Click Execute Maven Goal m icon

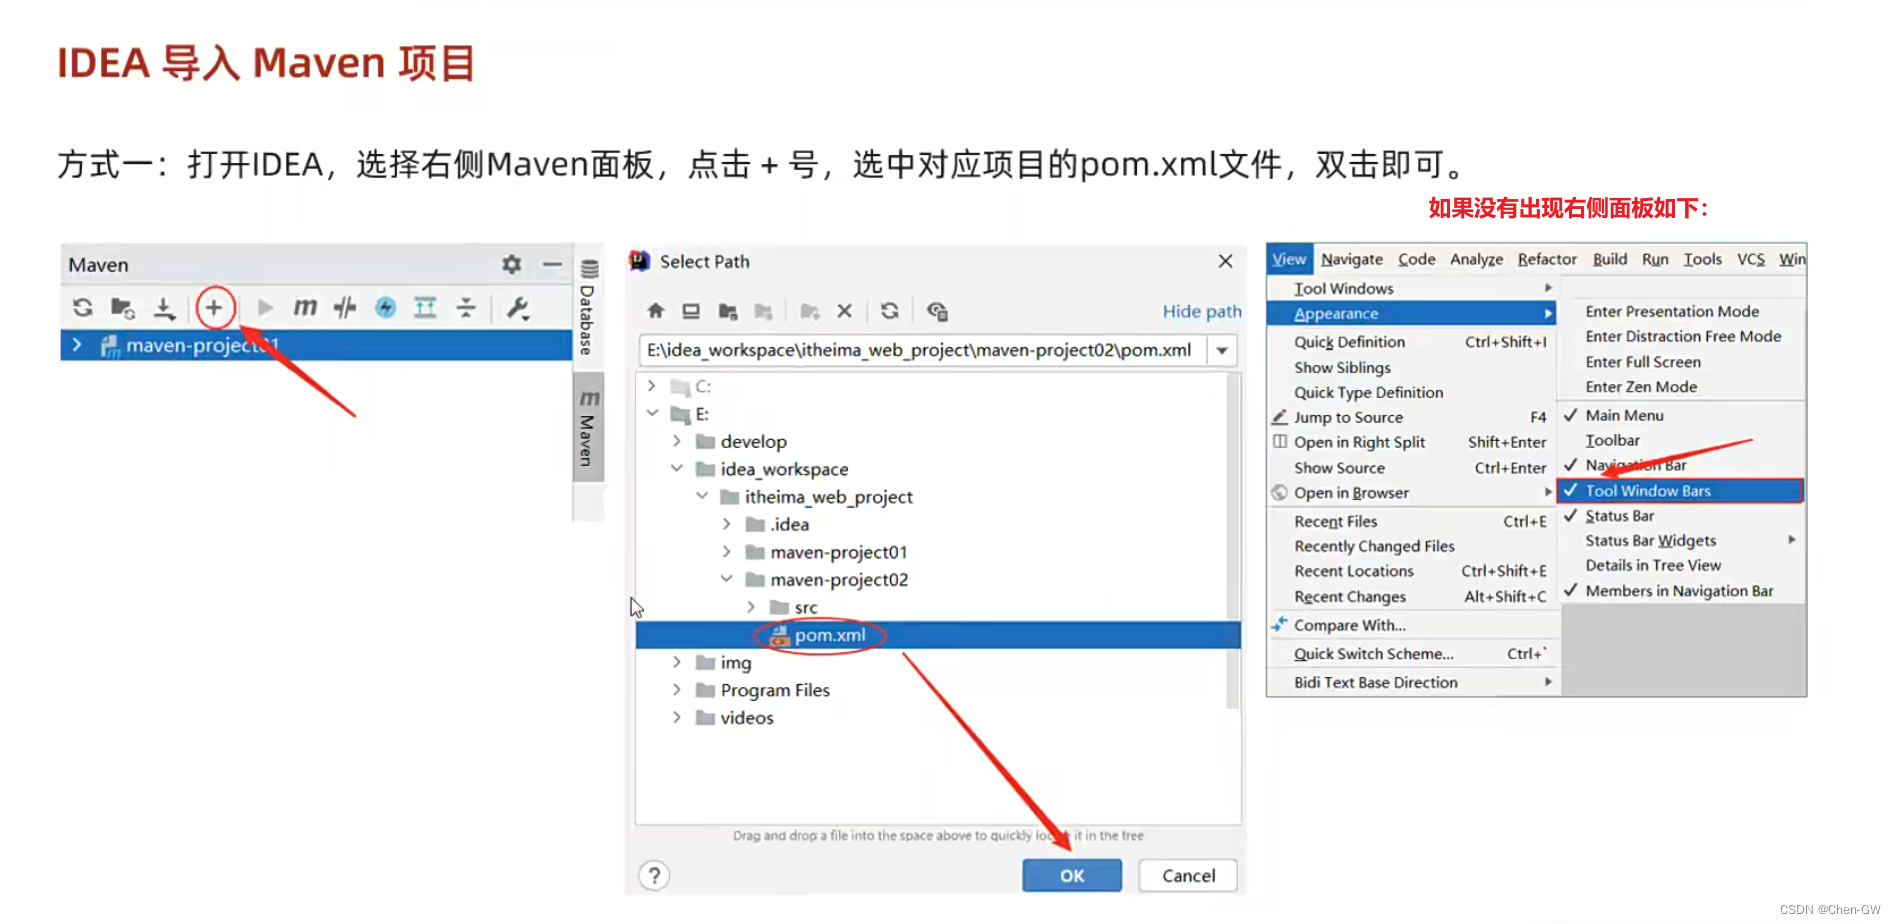coord(305,308)
